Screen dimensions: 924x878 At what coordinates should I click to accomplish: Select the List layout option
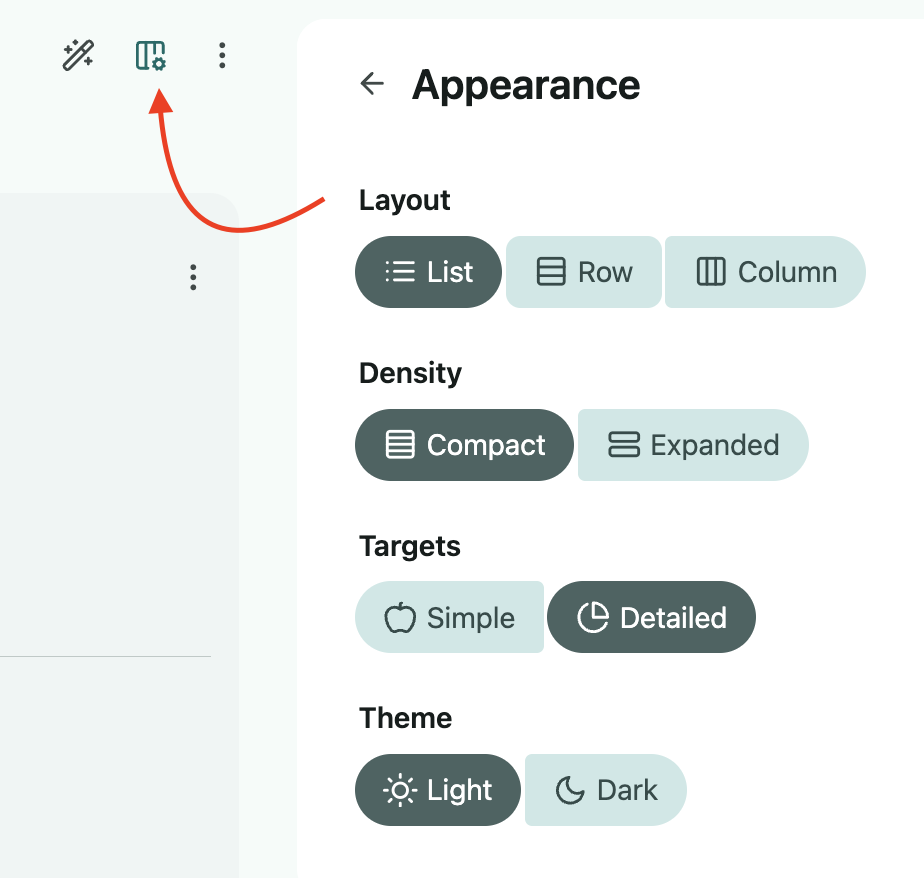pos(428,272)
